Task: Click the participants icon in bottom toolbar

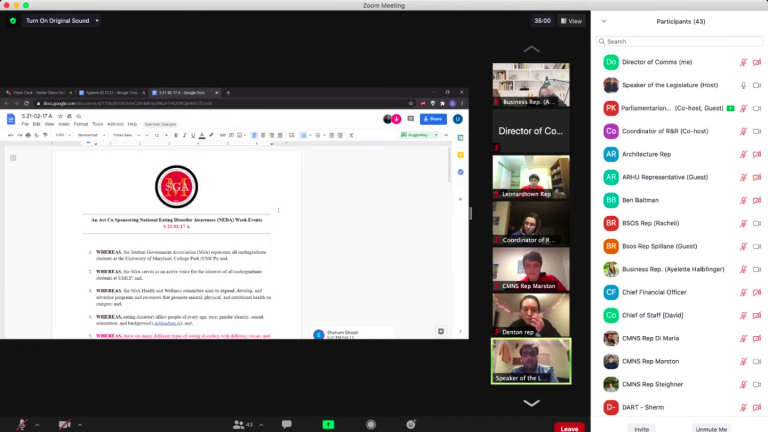Action: click(239, 424)
